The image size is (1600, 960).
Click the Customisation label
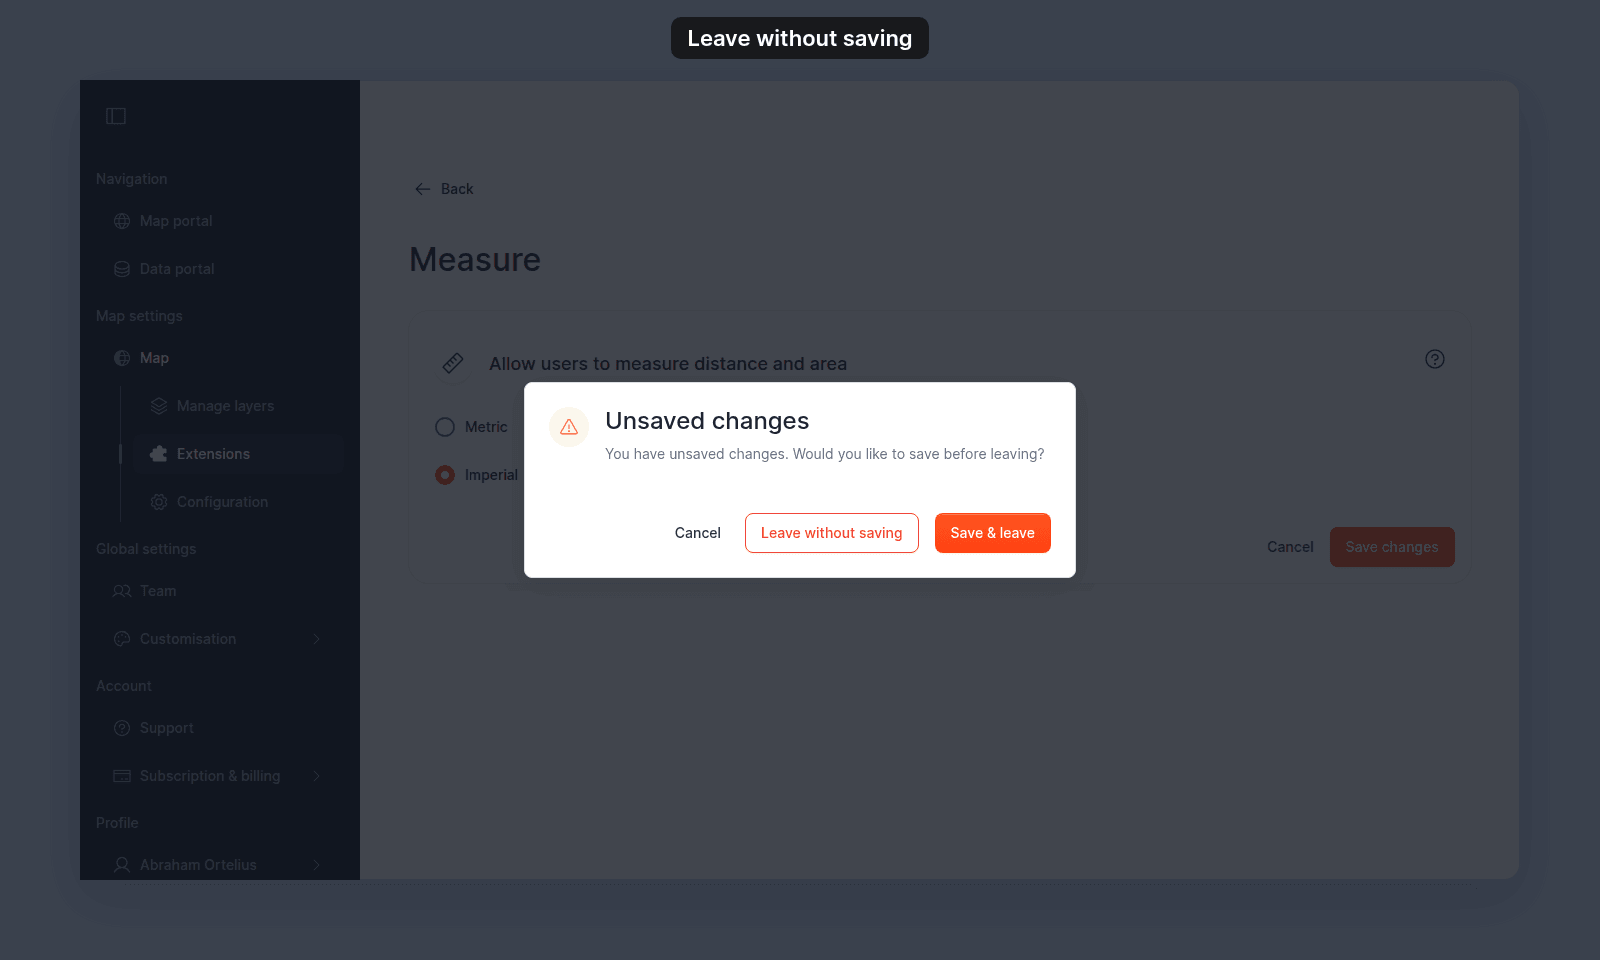(x=188, y=639)
